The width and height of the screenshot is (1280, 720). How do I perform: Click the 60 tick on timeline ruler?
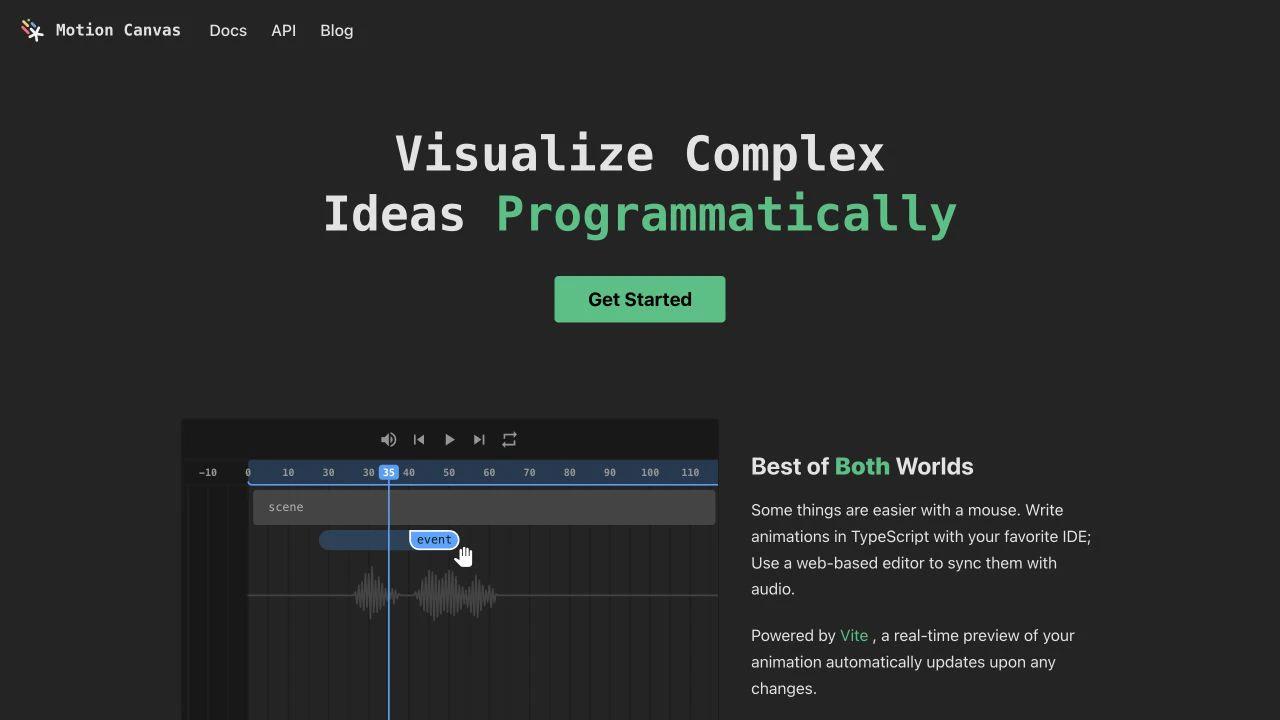489,472
